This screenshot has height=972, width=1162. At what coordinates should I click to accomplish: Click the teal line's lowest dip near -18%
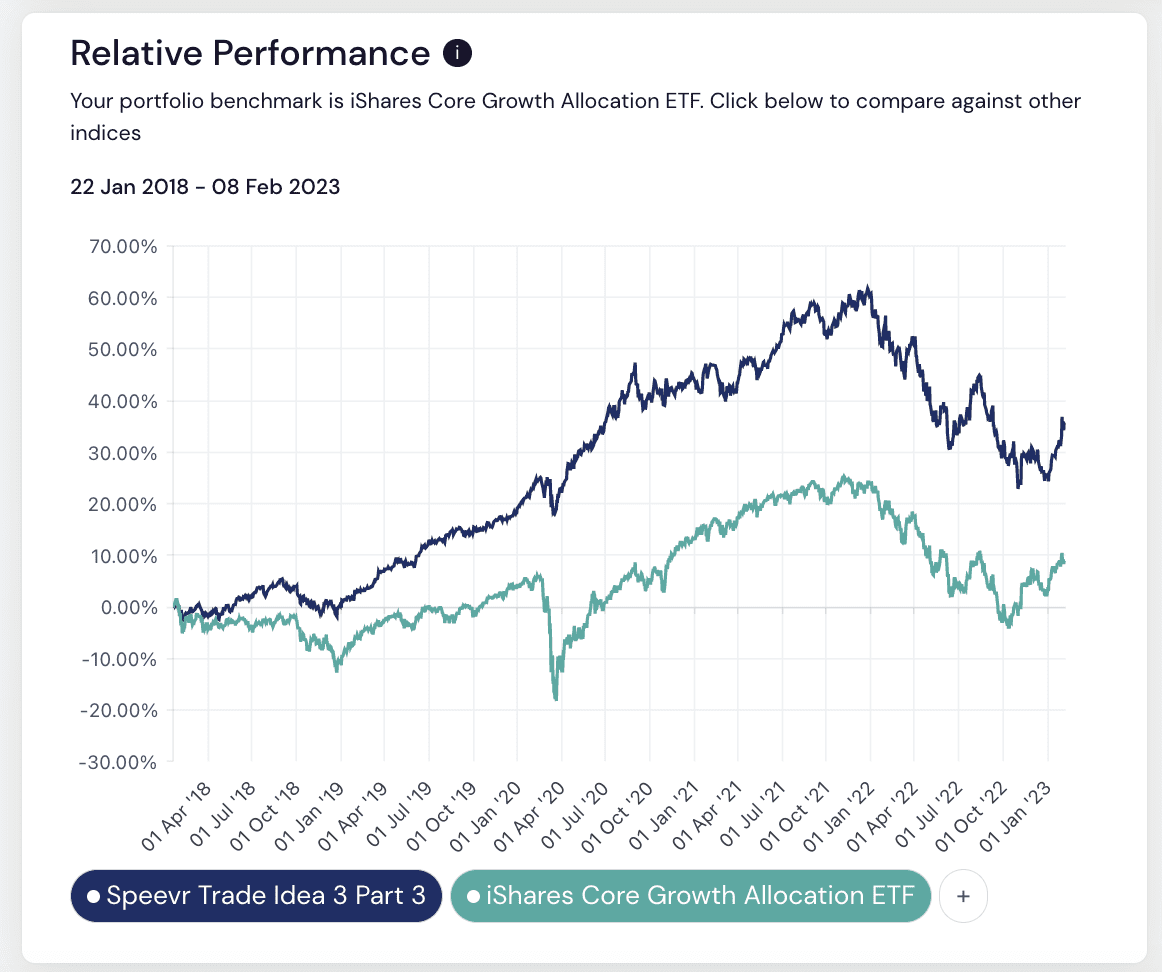555,698
